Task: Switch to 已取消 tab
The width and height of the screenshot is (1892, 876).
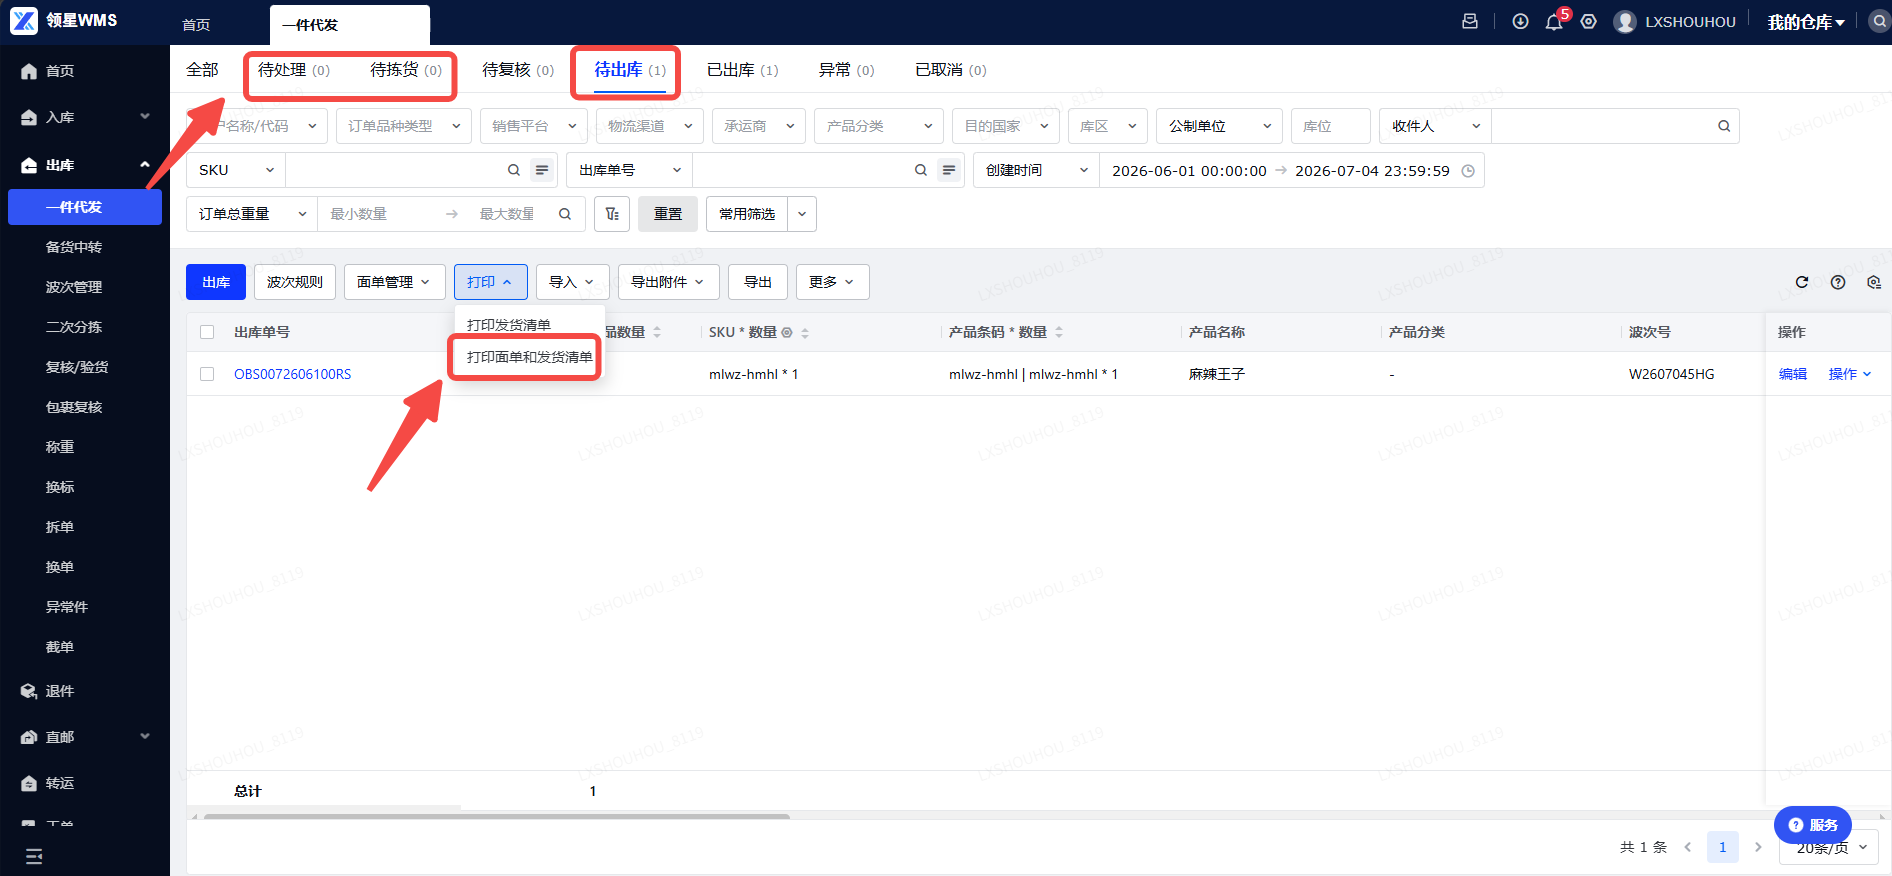Action: tap(950, 70)
